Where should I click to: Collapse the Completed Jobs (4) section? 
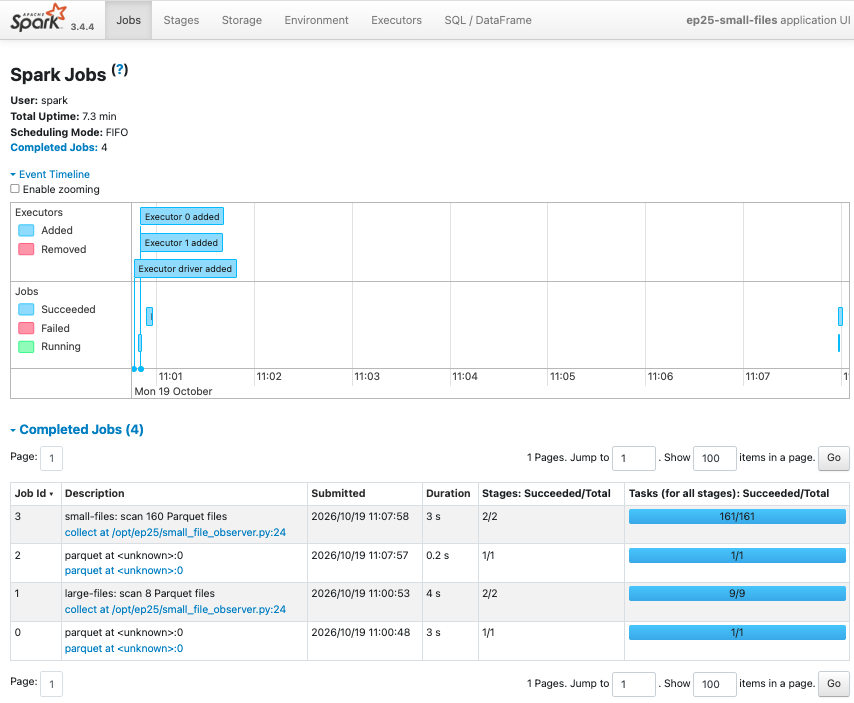click(77, 430)
